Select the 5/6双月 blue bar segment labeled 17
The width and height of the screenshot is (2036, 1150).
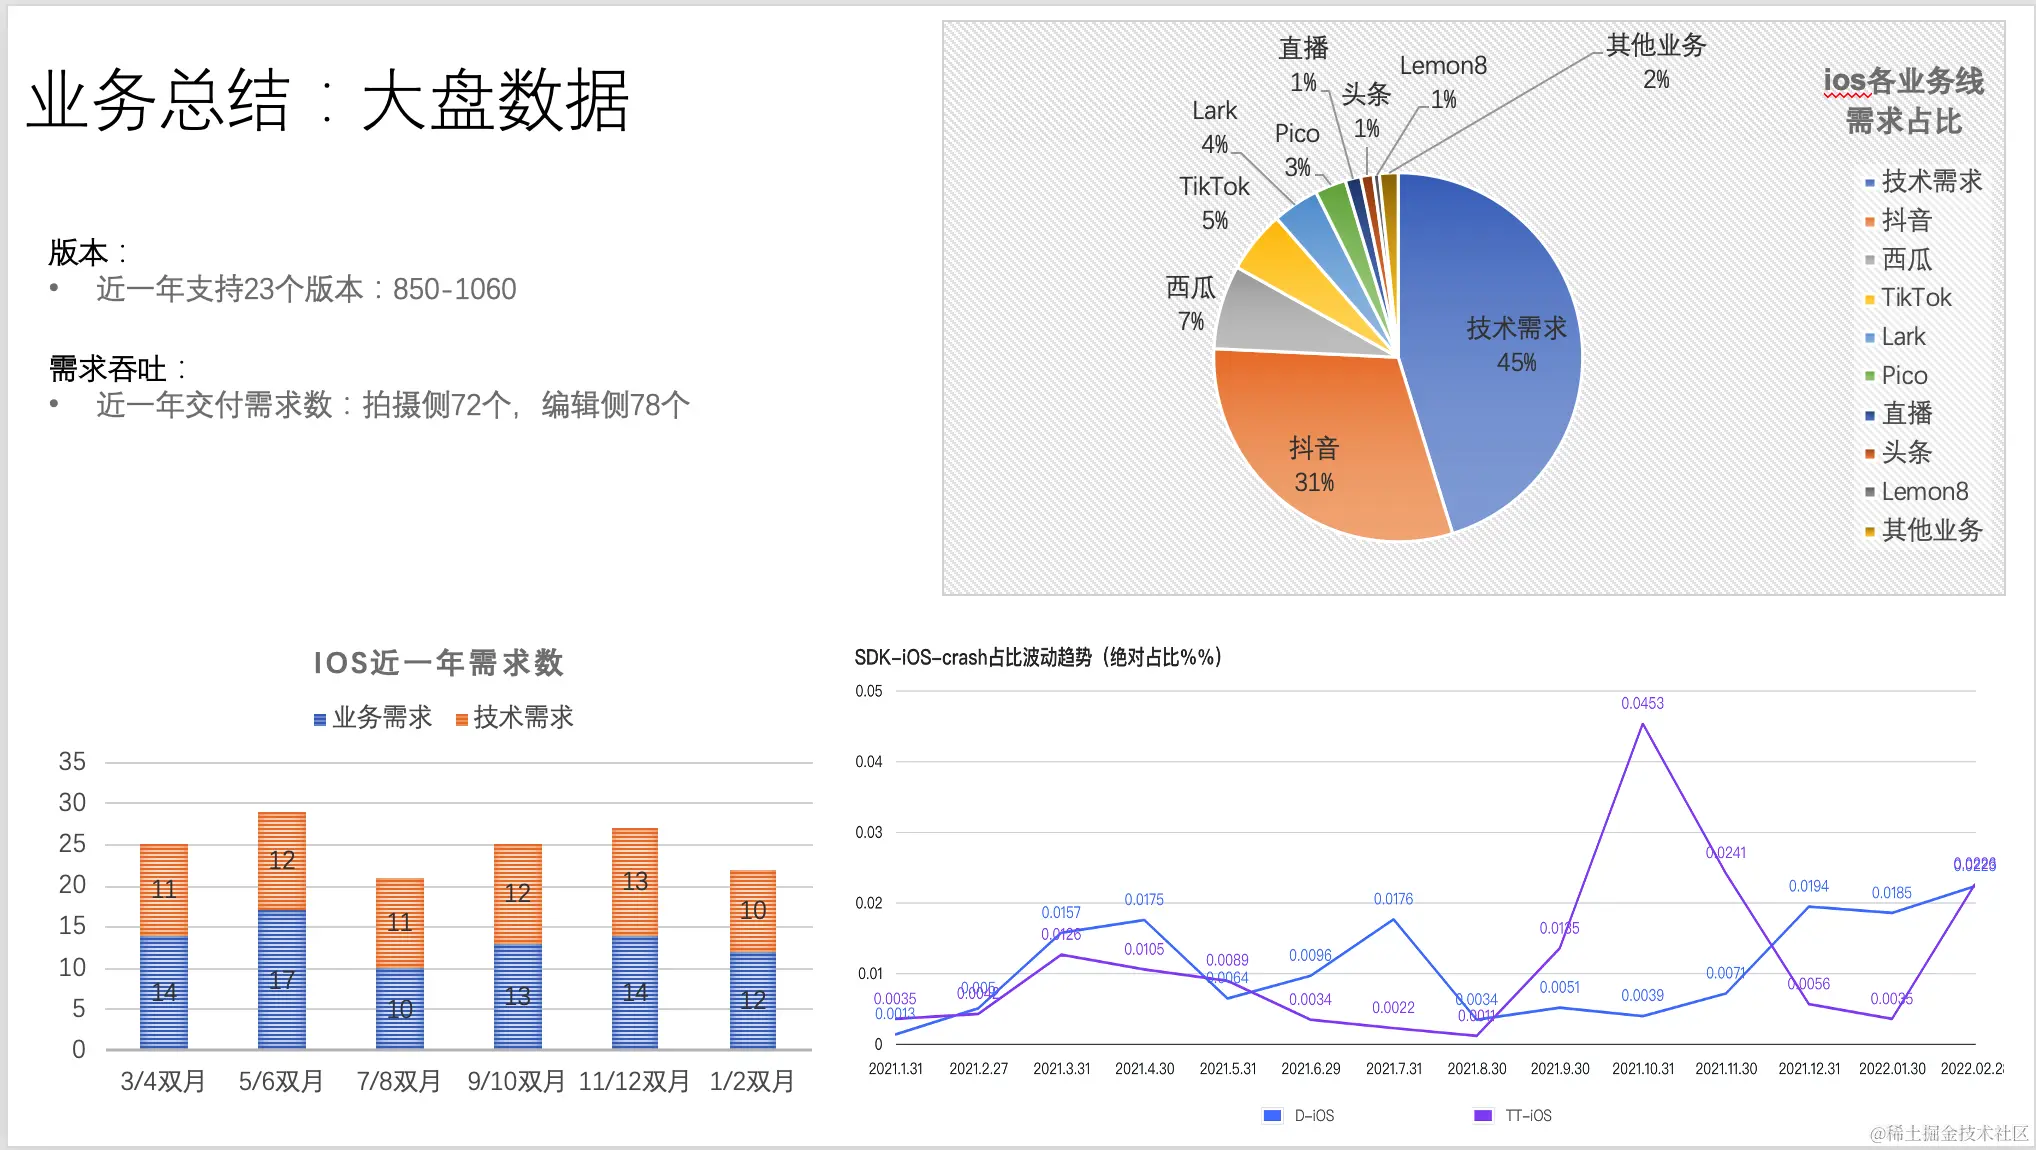pyautogui.click(x=282, y=978)
